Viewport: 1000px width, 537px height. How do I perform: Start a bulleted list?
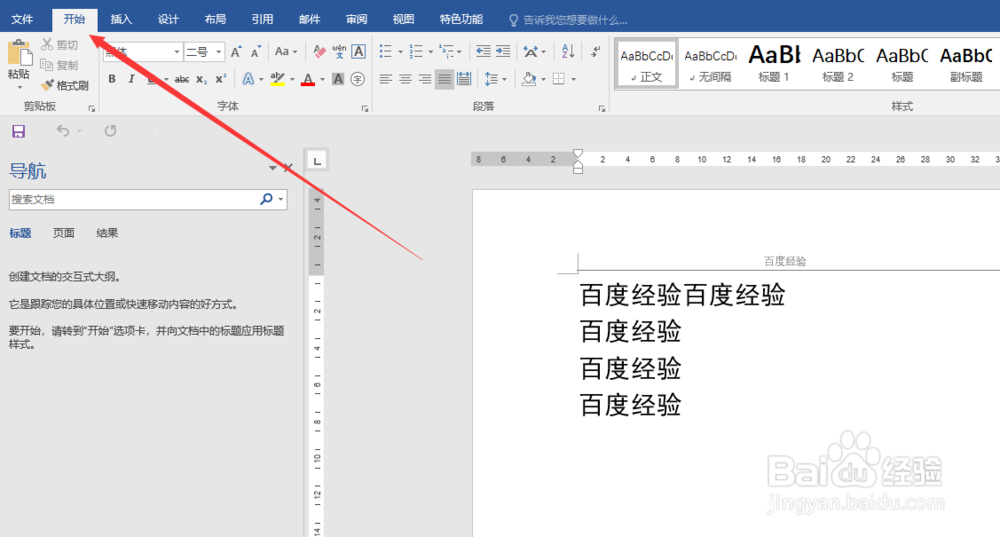tap(386, 51)
